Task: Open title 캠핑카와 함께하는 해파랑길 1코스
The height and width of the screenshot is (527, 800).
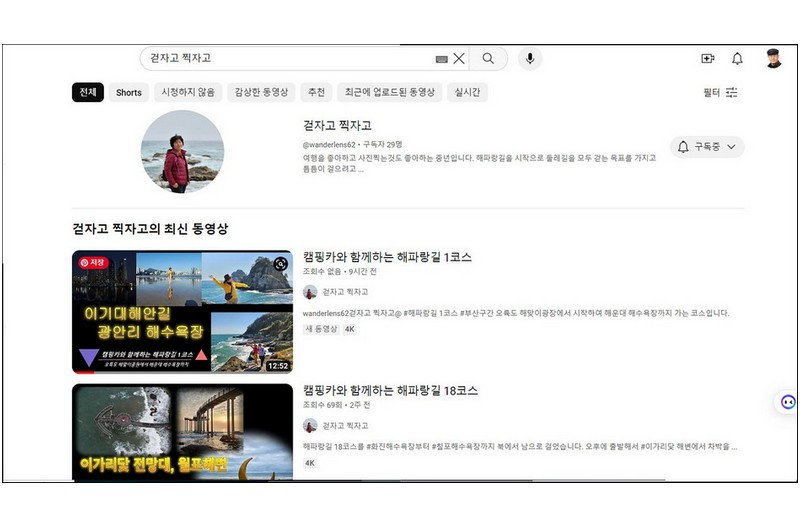Action: coord(387,257)
